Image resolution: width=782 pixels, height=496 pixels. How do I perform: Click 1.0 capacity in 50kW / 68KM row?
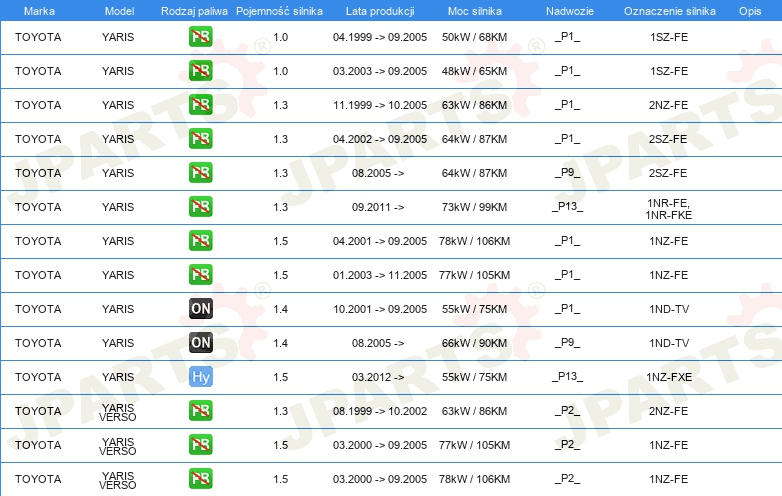(x=281, y=37)
